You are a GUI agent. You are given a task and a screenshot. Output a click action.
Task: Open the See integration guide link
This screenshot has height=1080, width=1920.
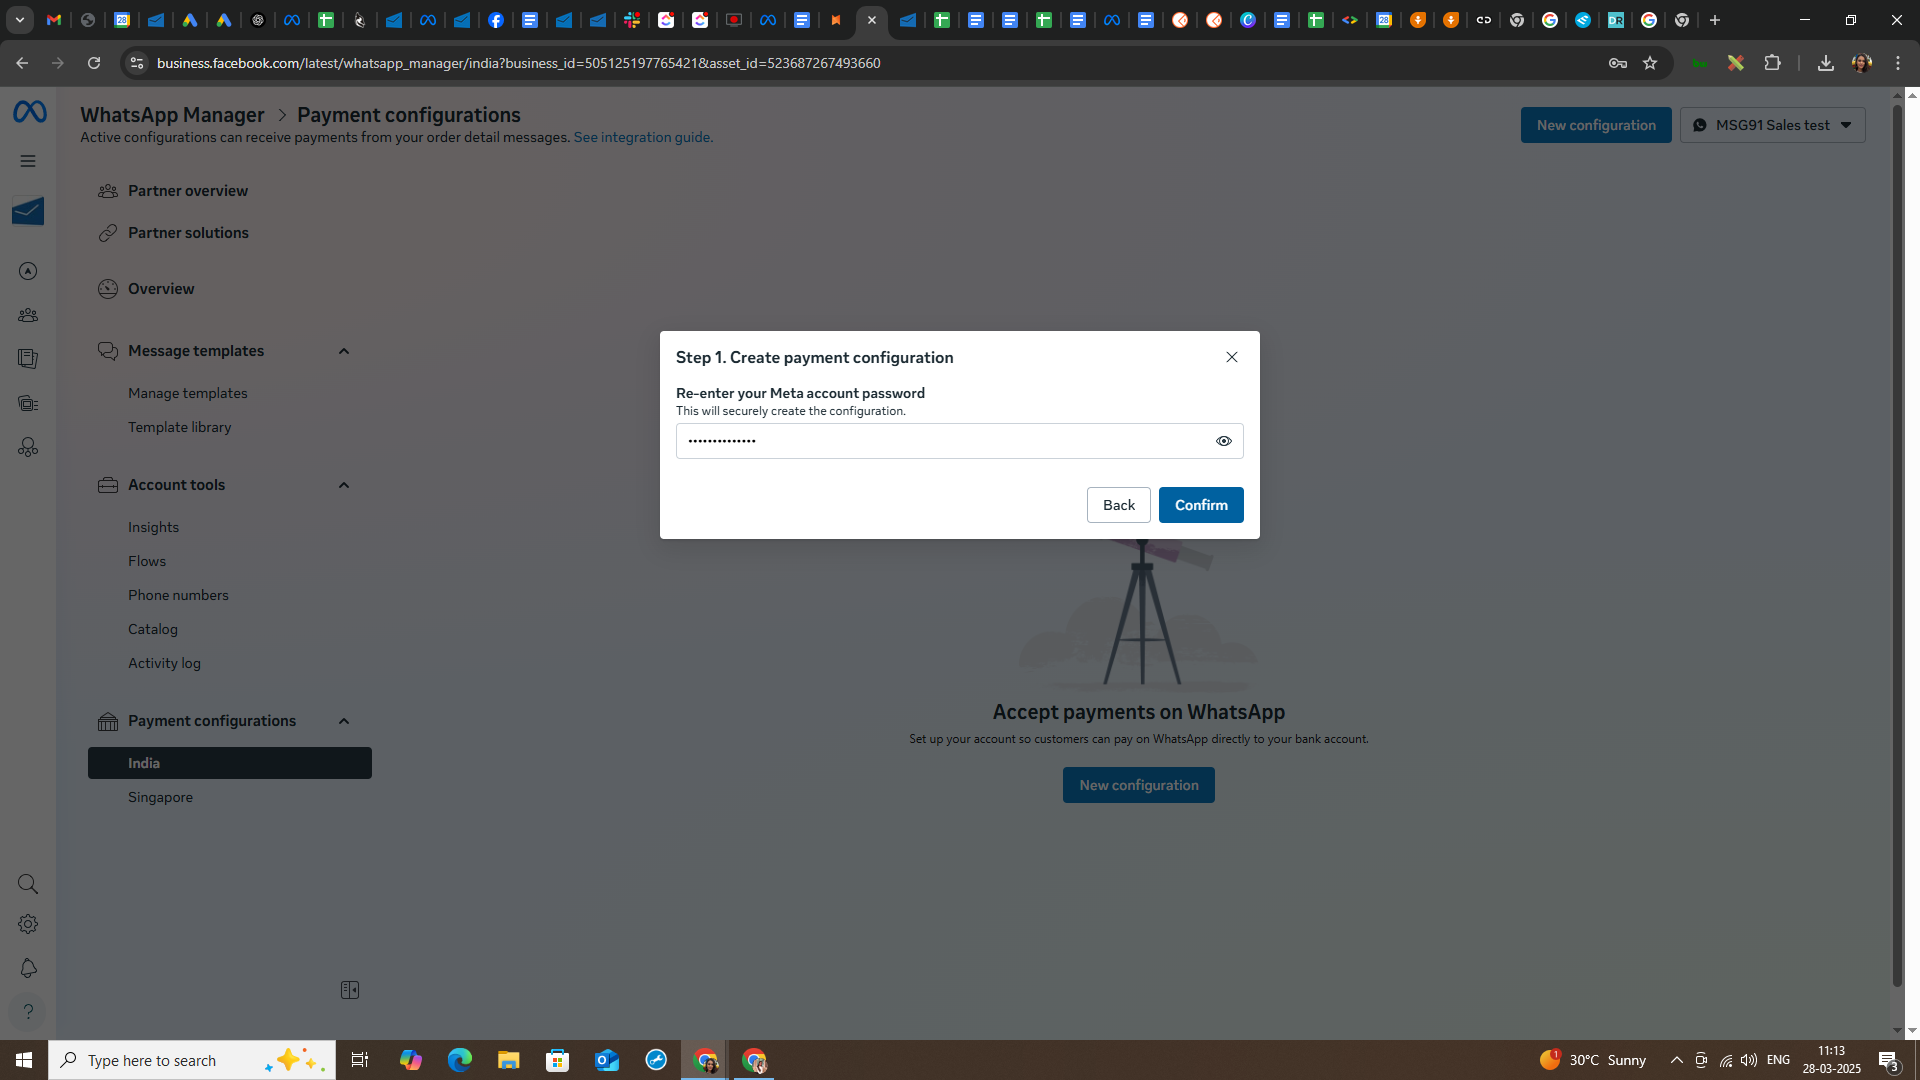tap(643, 137)
